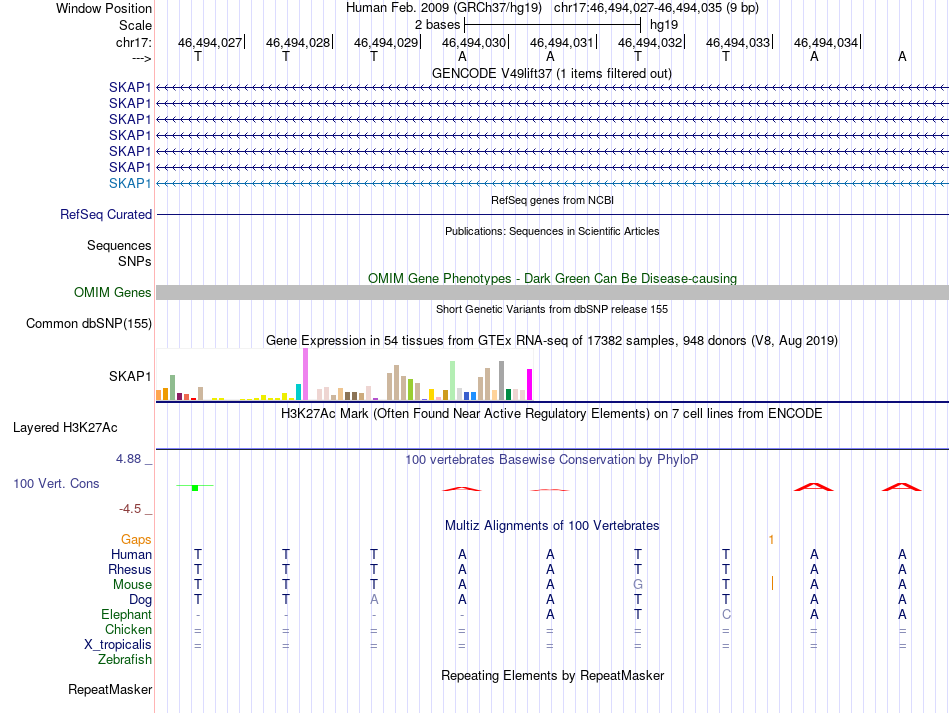Click the gray OMIM Genes bar
The image size is (950, 713).
point(552,293)
